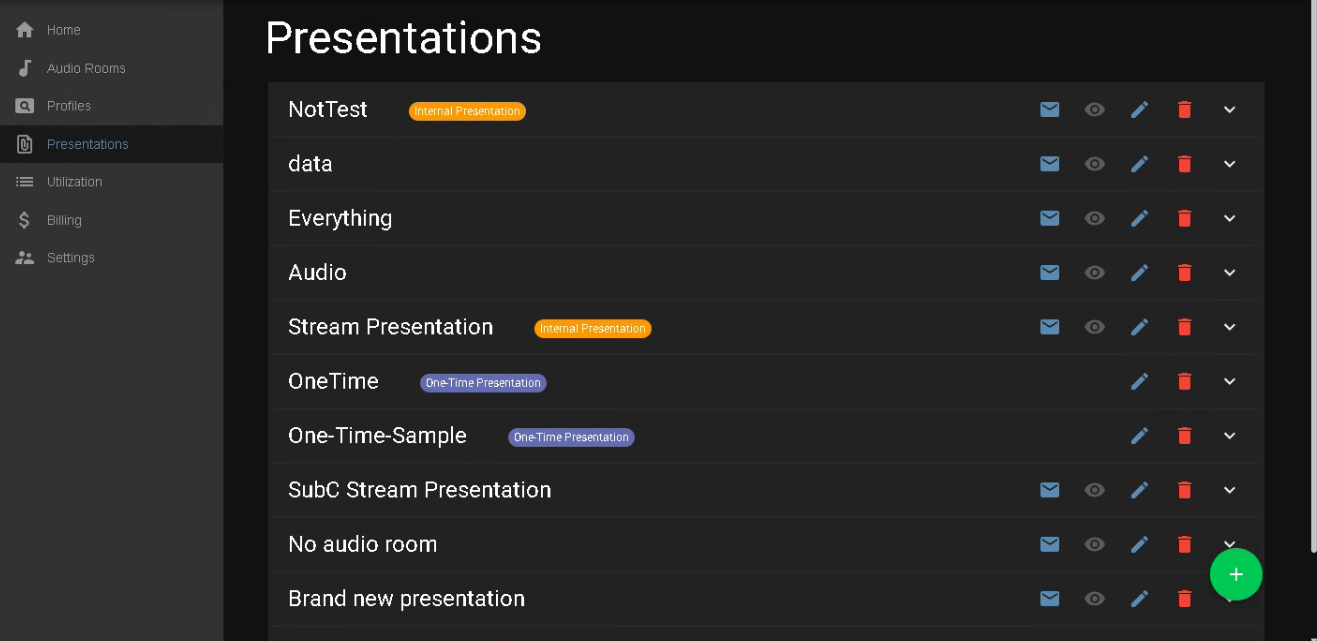Expand the data presentation row chevron

[x=1230, y=164]
